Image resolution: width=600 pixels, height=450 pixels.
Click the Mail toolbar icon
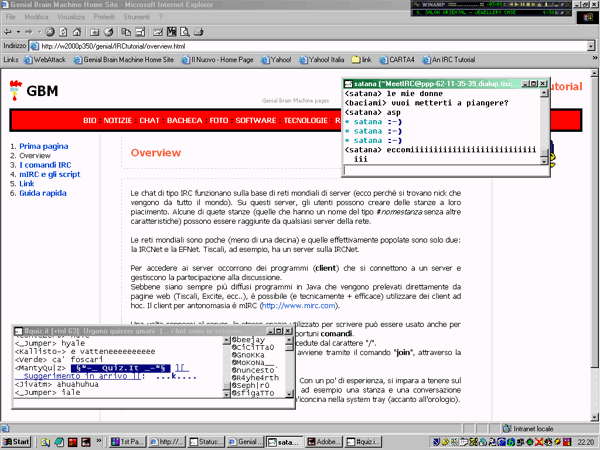coord(158,32)
